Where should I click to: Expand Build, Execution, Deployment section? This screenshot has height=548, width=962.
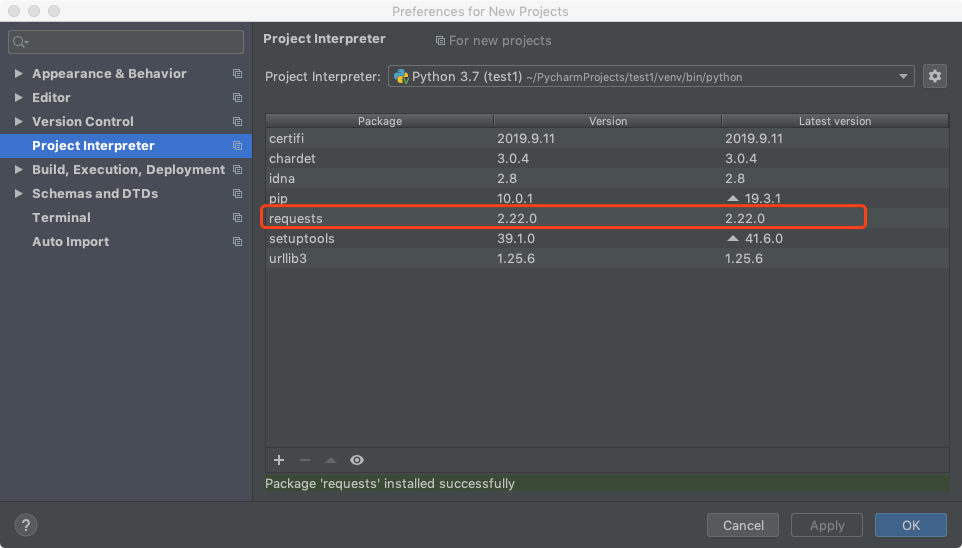[x=18, y=169]
